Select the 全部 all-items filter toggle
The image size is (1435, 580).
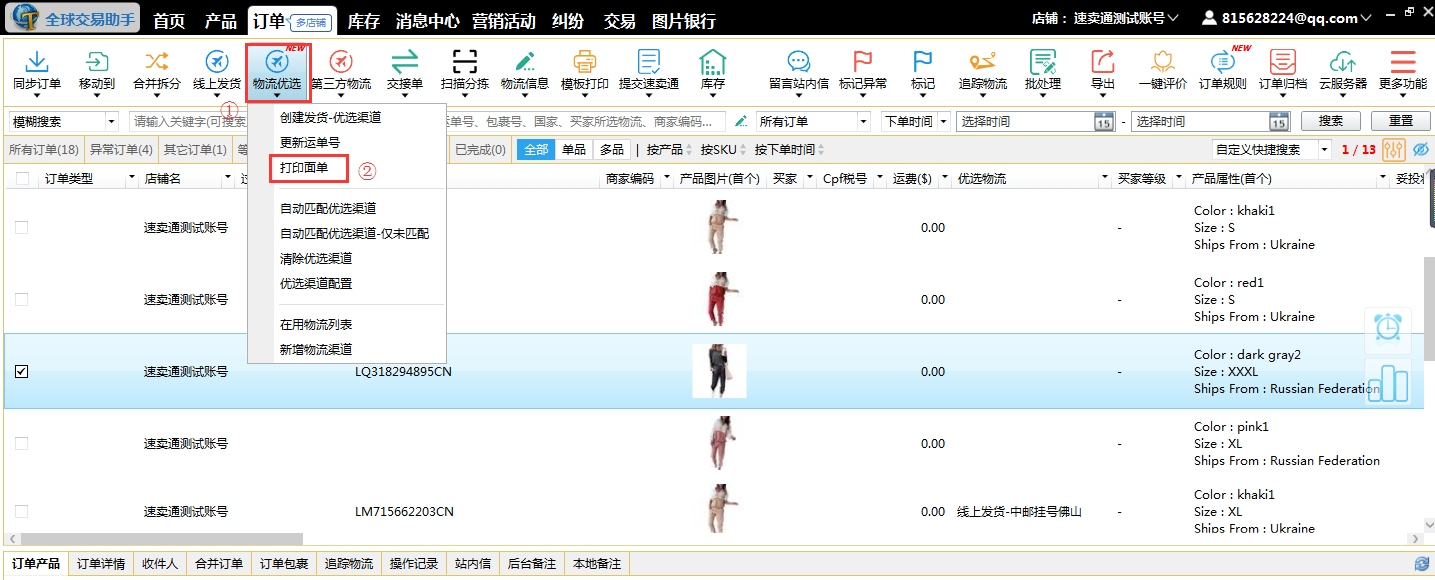pos(535,150)
